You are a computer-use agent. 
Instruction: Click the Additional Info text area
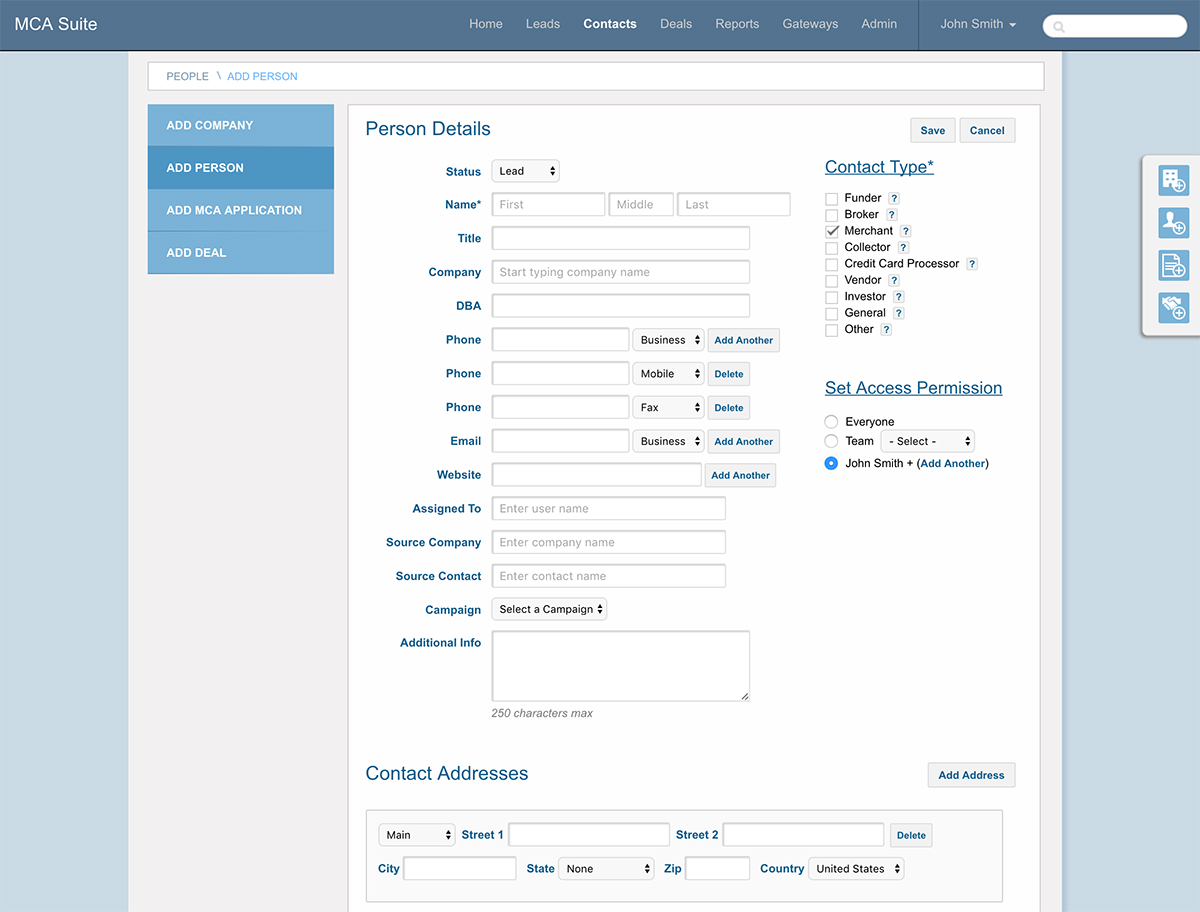(621, 666)
